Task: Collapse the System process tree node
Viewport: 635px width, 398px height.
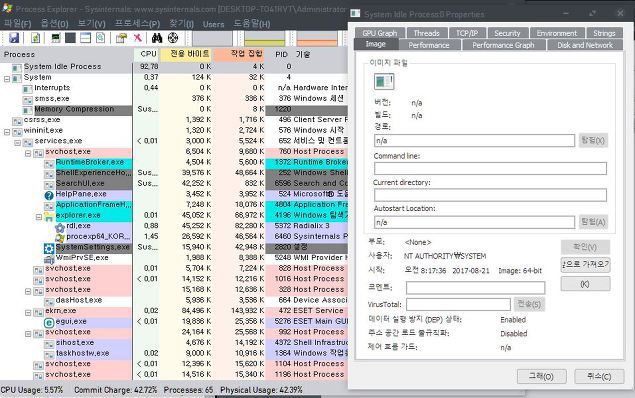Action: [x=7, y=79]
